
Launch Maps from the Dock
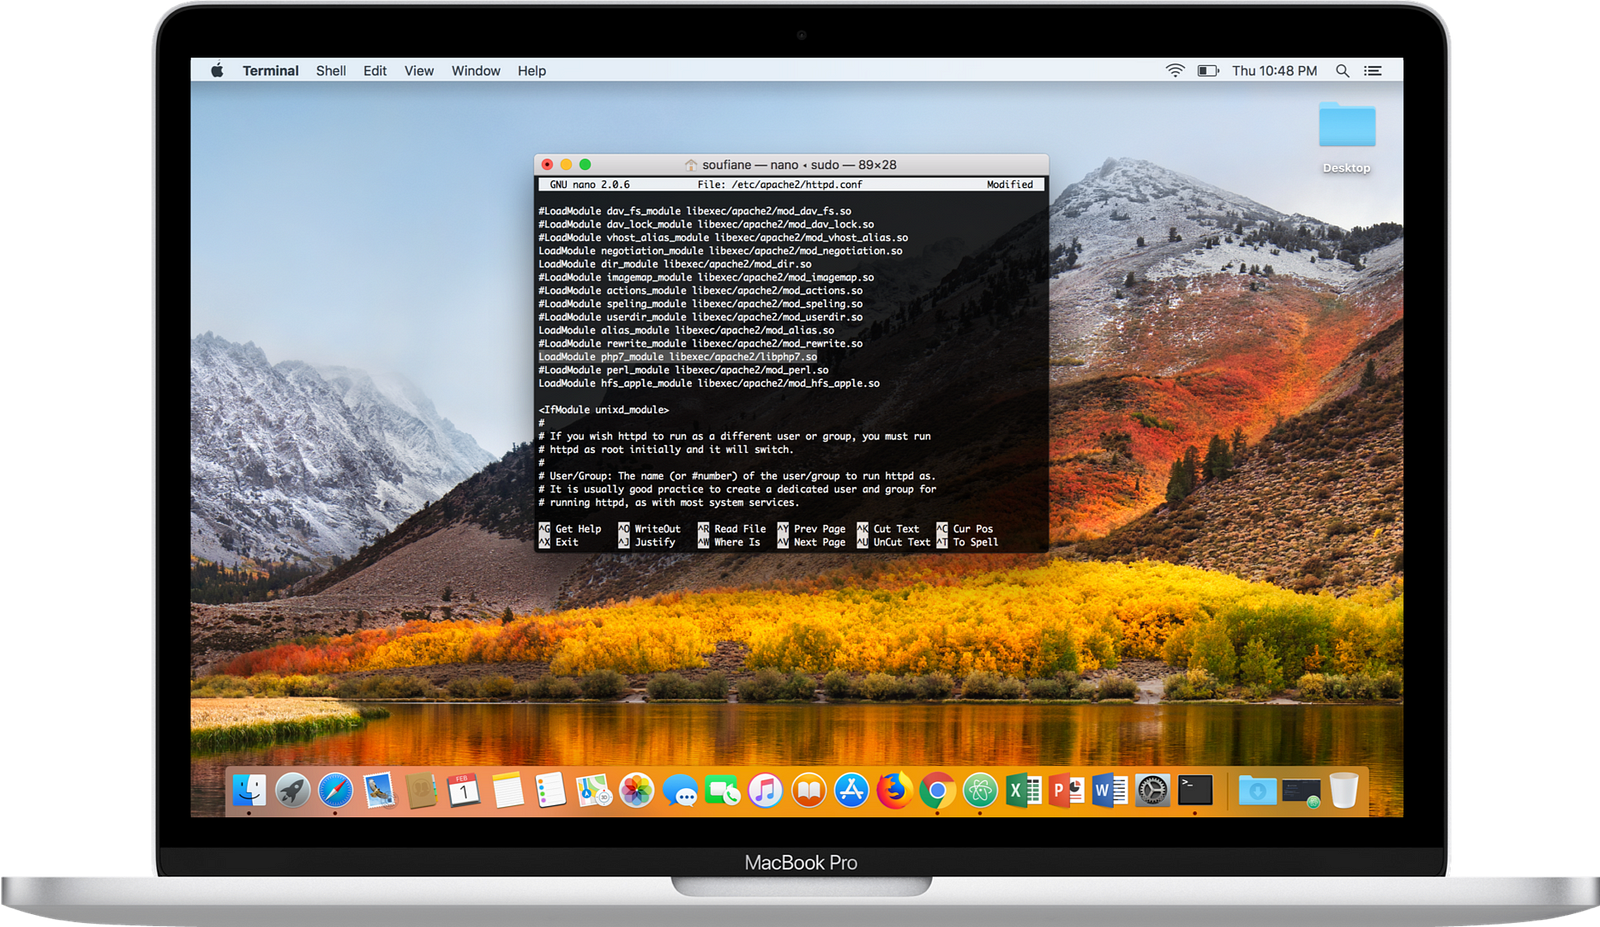tap(593, 791)
